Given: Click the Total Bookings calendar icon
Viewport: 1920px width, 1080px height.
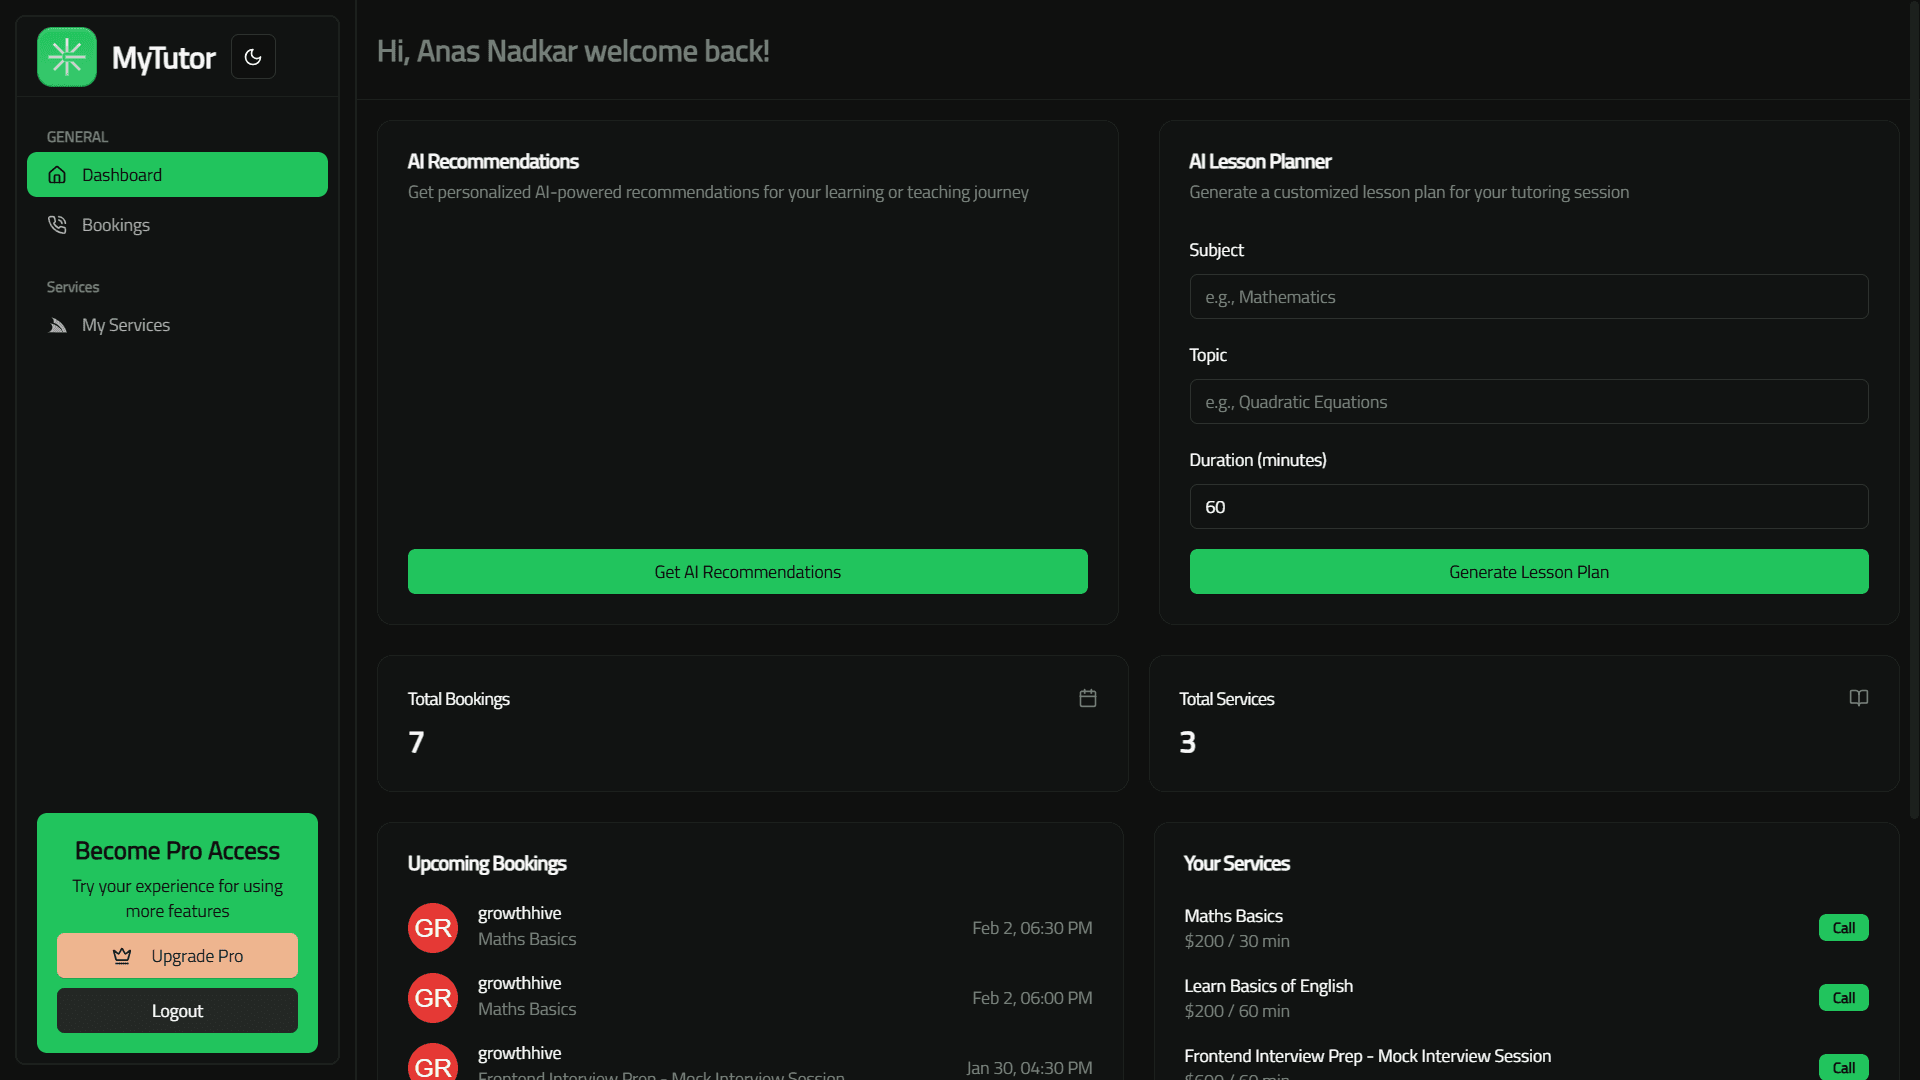Looking at the screenshot, I should [1088, 698].
